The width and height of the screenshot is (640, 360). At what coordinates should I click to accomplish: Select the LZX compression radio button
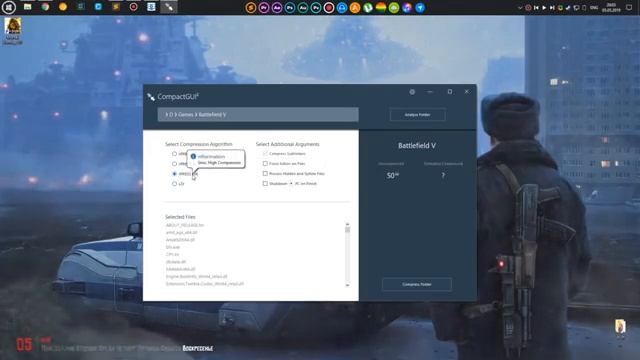pyautogui.click(x=174, y=184)
